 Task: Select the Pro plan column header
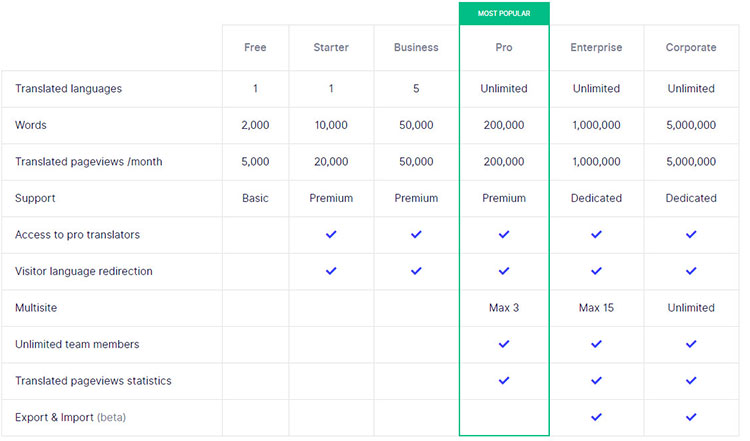coord(504,47)
